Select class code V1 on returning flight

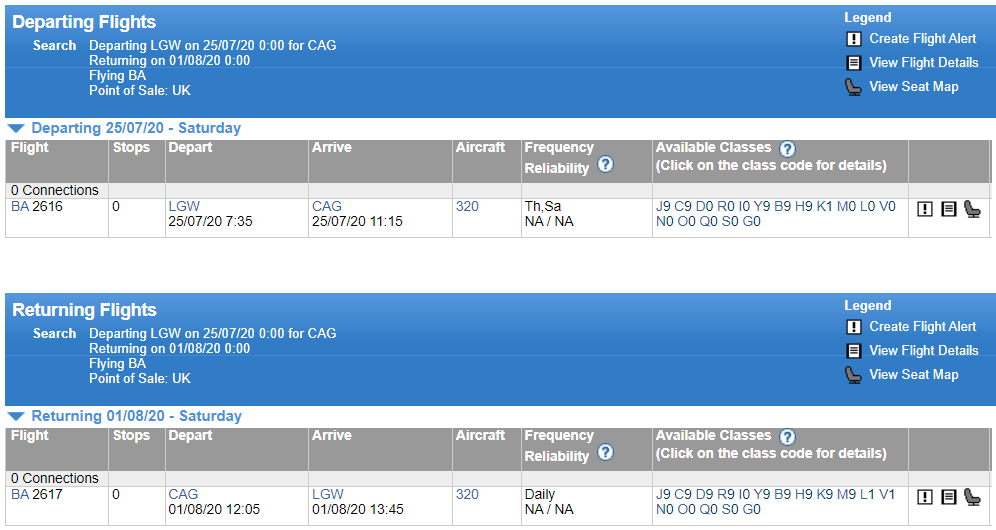(887, 494)
